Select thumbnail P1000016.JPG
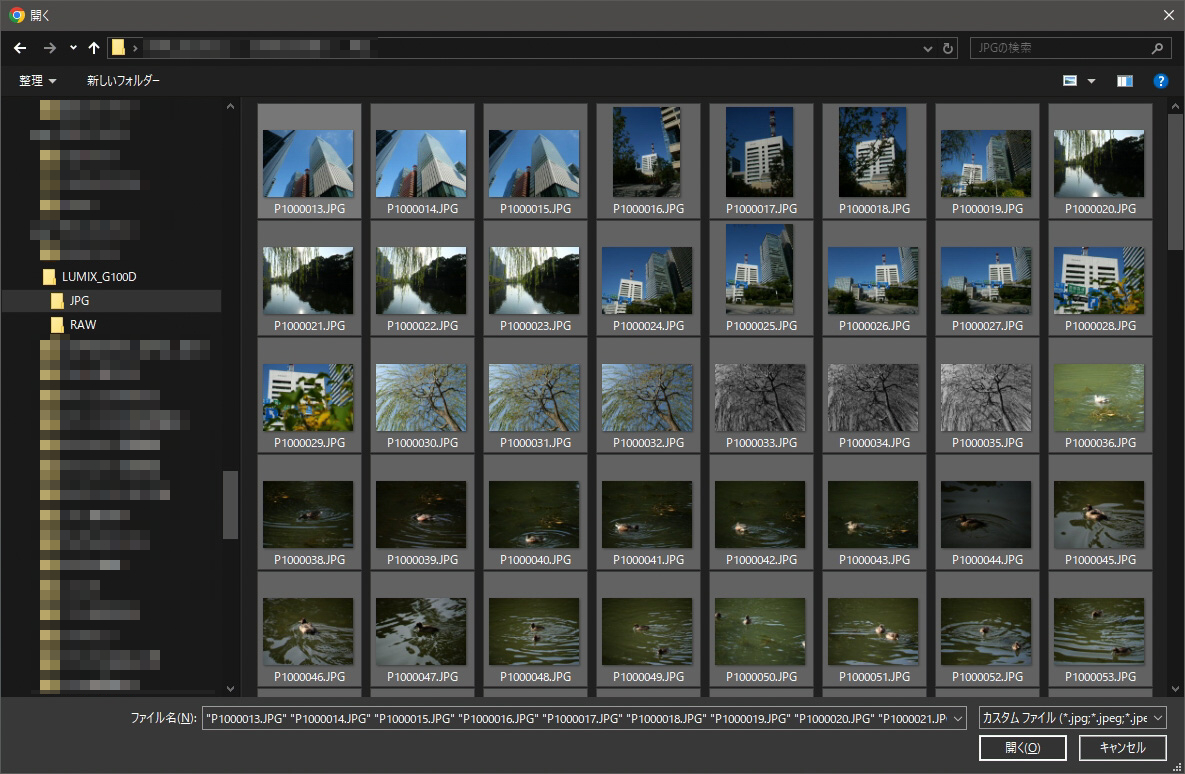The height and width of the screenshot is (774, 1185). (x=648, y=161)
